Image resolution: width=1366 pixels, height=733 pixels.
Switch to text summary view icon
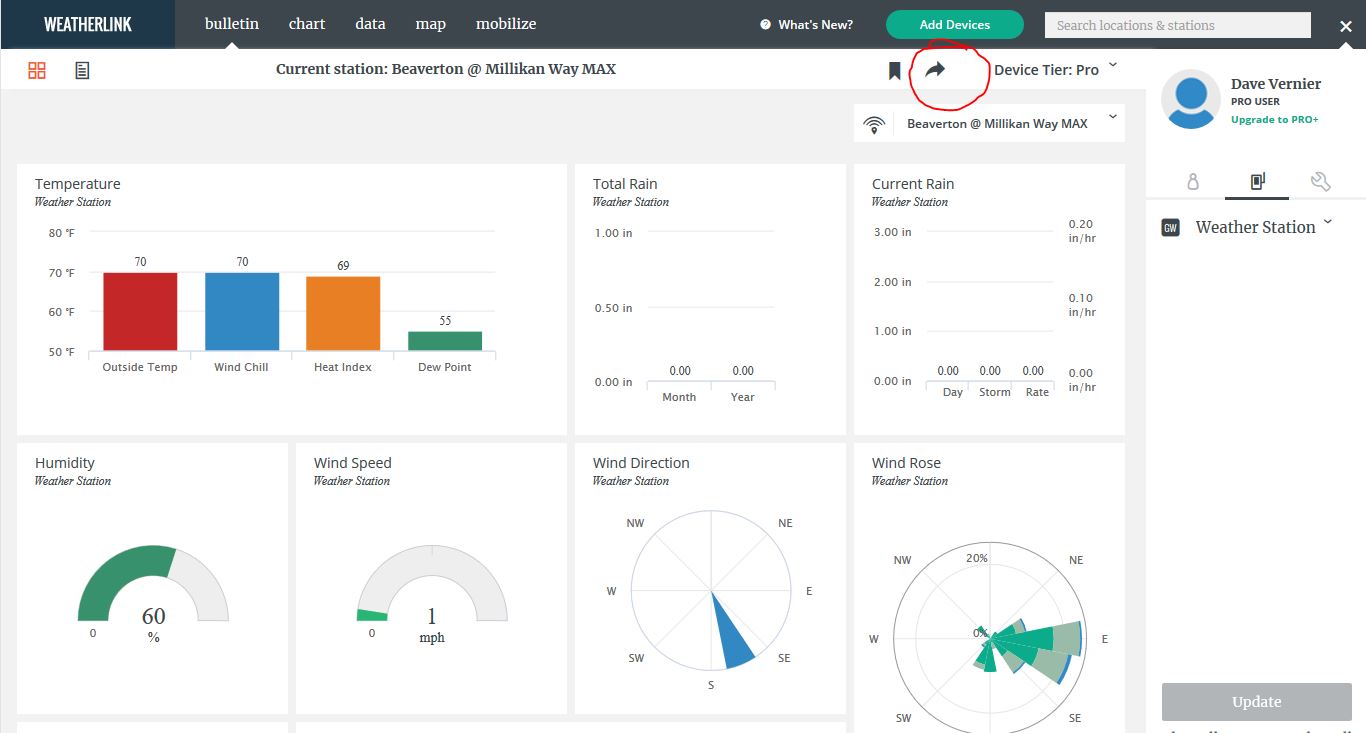coord(82,70)
